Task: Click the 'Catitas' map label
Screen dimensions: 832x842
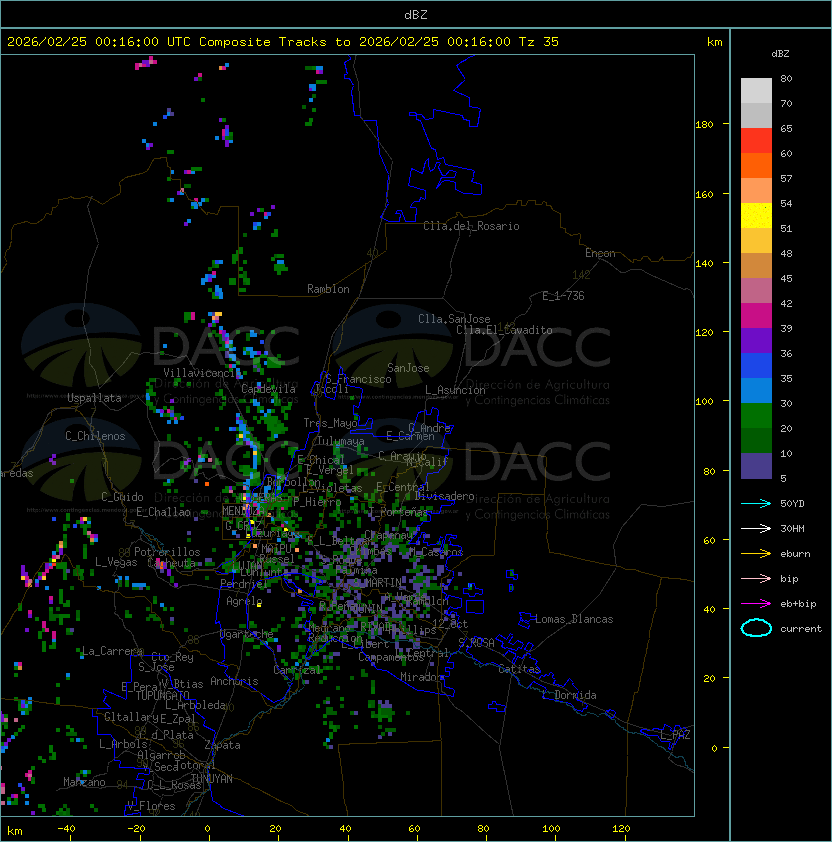Action: point(519,669)
